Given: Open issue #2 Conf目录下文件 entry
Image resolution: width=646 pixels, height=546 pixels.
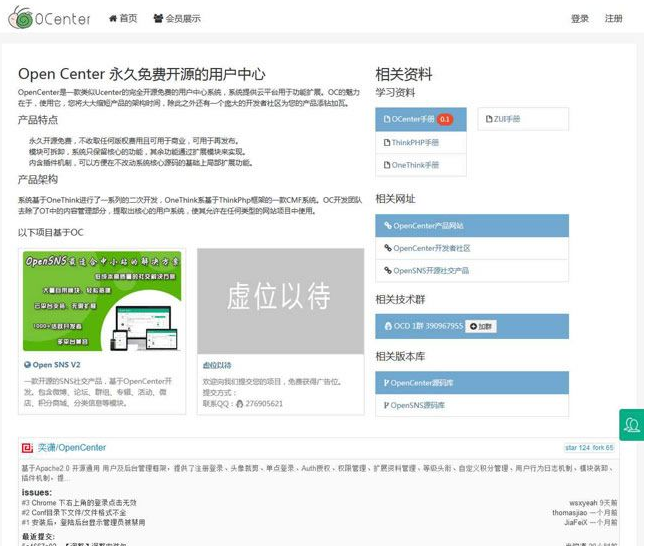Looking at the screenshot, I should click(74, 513).
